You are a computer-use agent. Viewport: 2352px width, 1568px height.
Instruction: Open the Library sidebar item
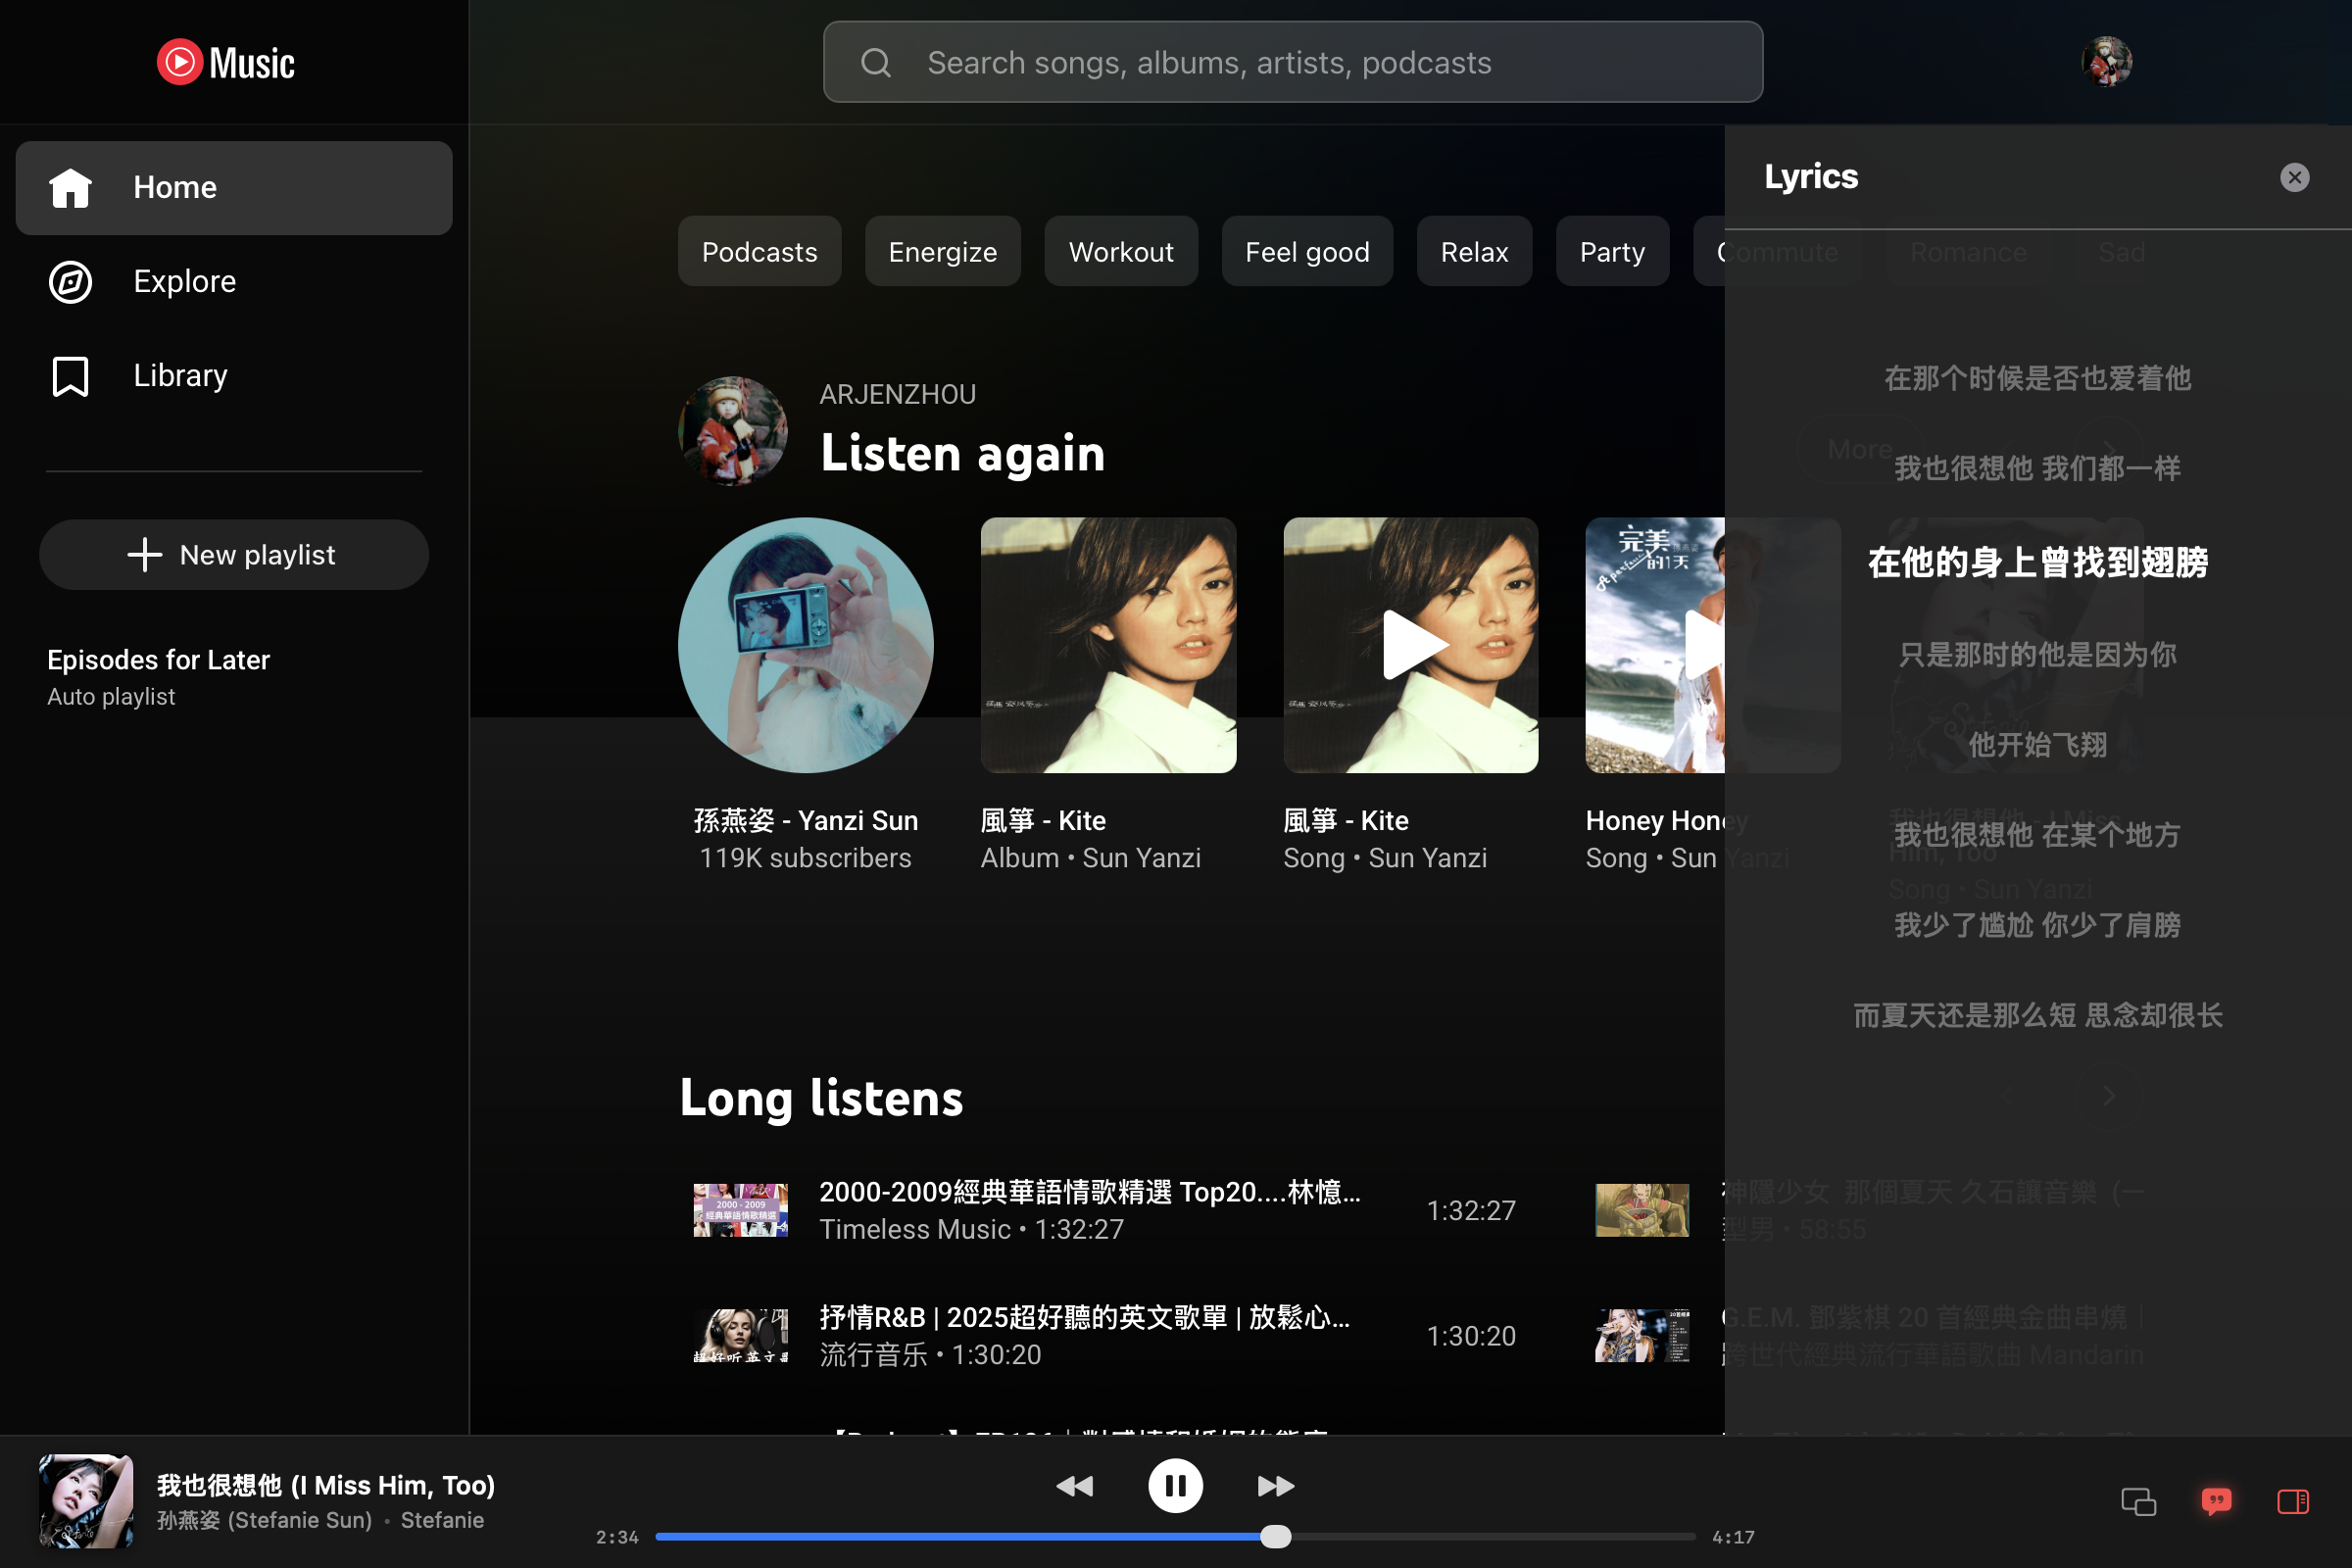234,376
